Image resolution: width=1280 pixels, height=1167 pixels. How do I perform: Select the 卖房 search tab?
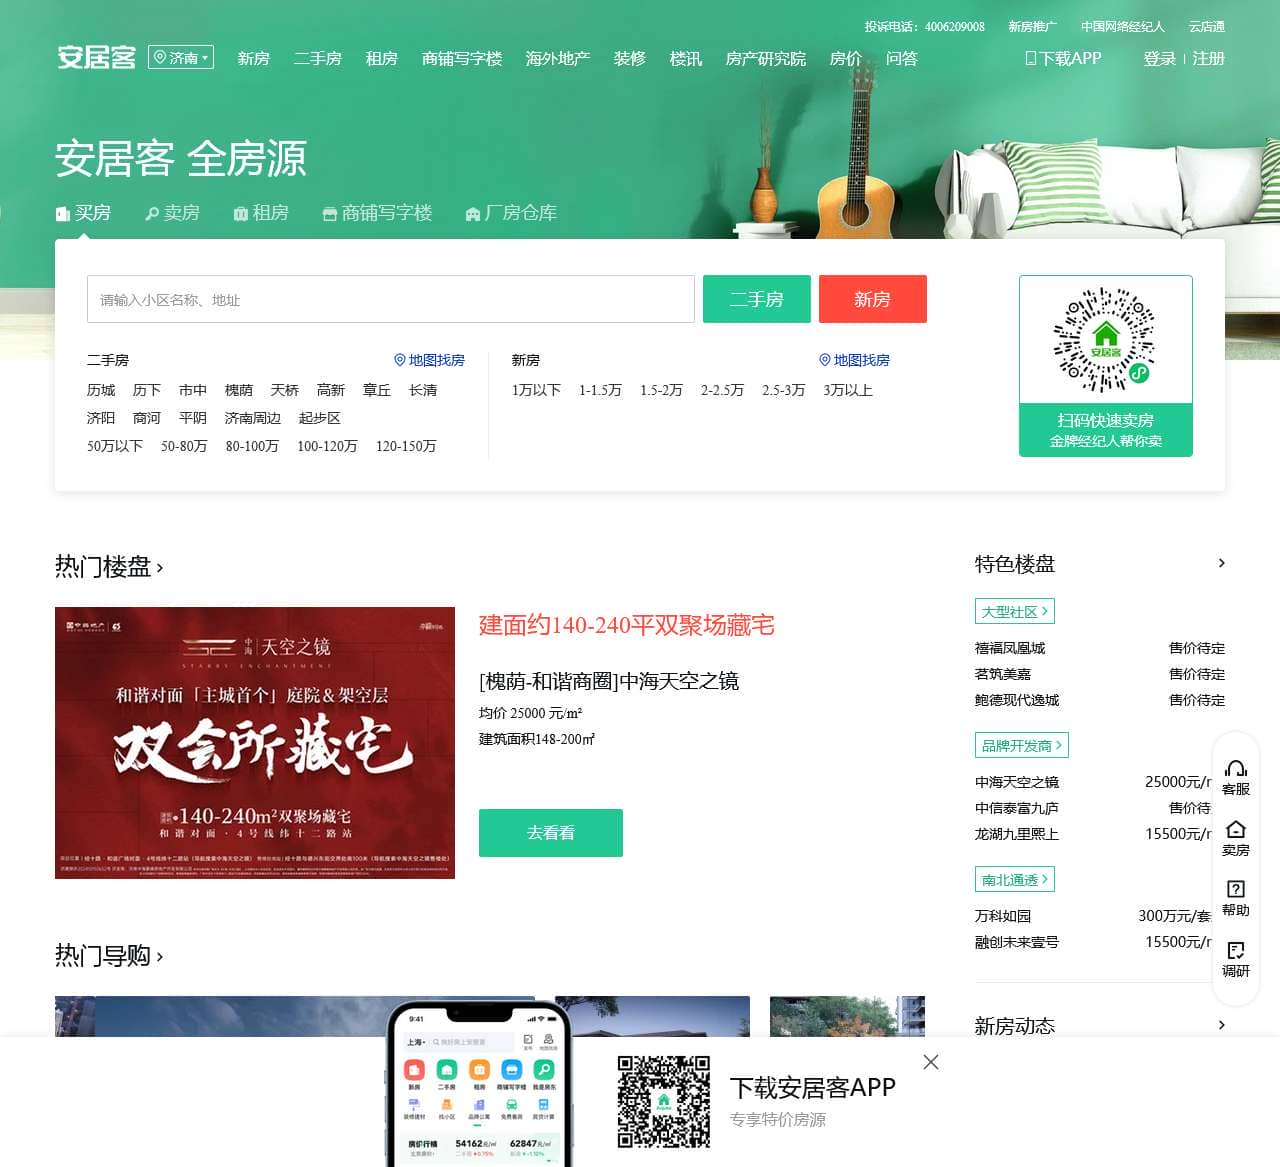coord(172,213)
